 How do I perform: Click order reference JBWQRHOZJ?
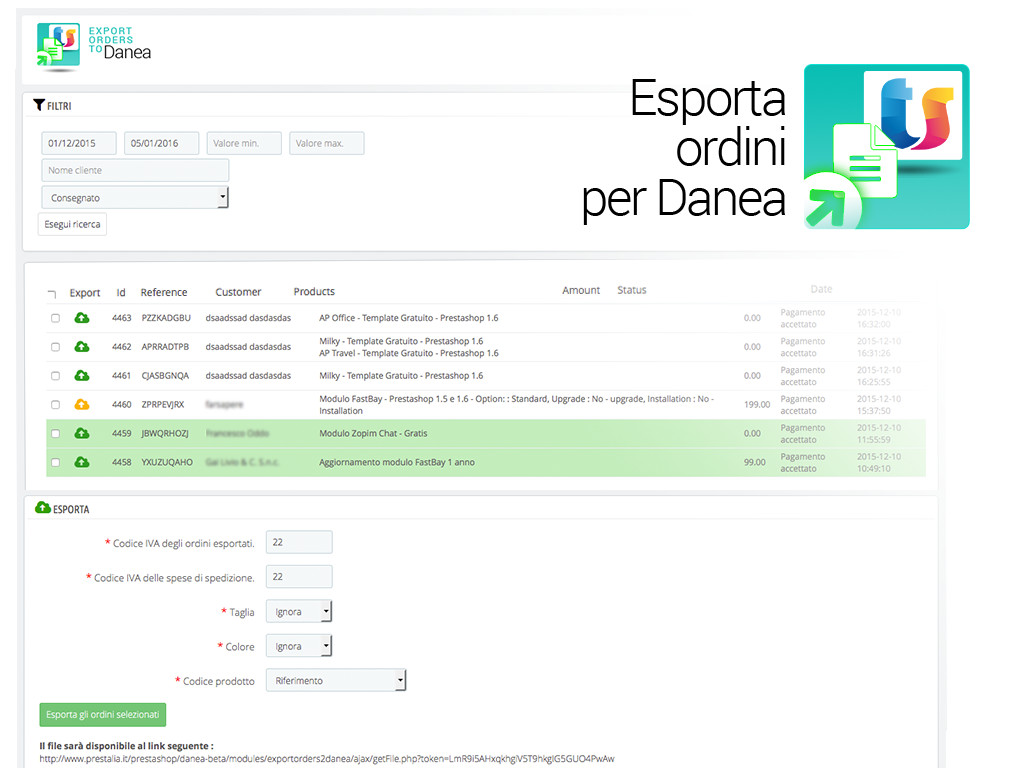[165, 433]
